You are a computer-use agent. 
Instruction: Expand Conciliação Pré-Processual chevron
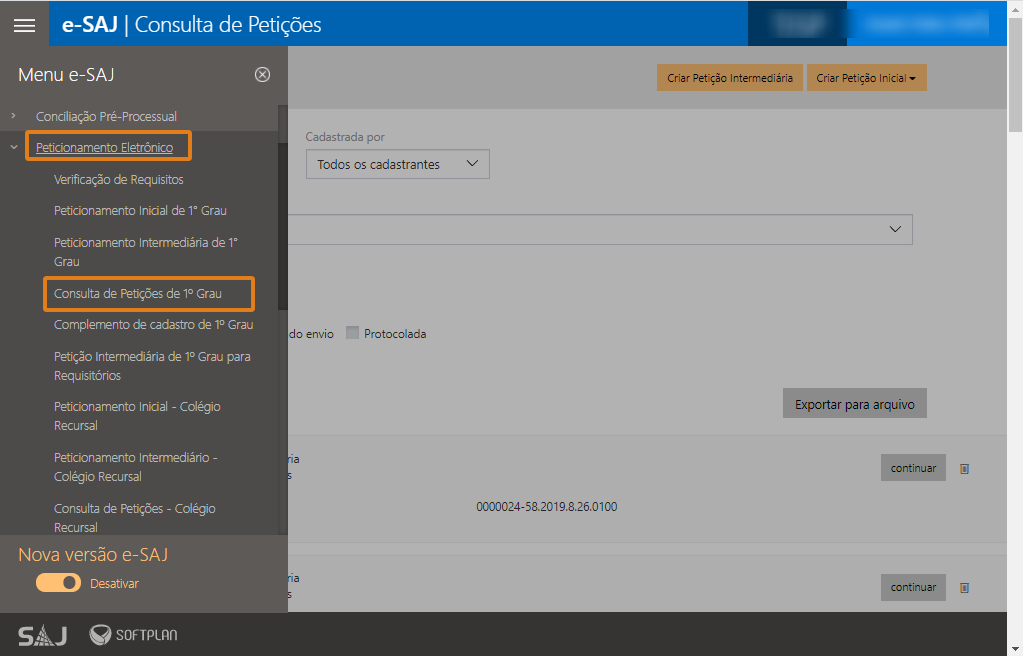(13, 116)
